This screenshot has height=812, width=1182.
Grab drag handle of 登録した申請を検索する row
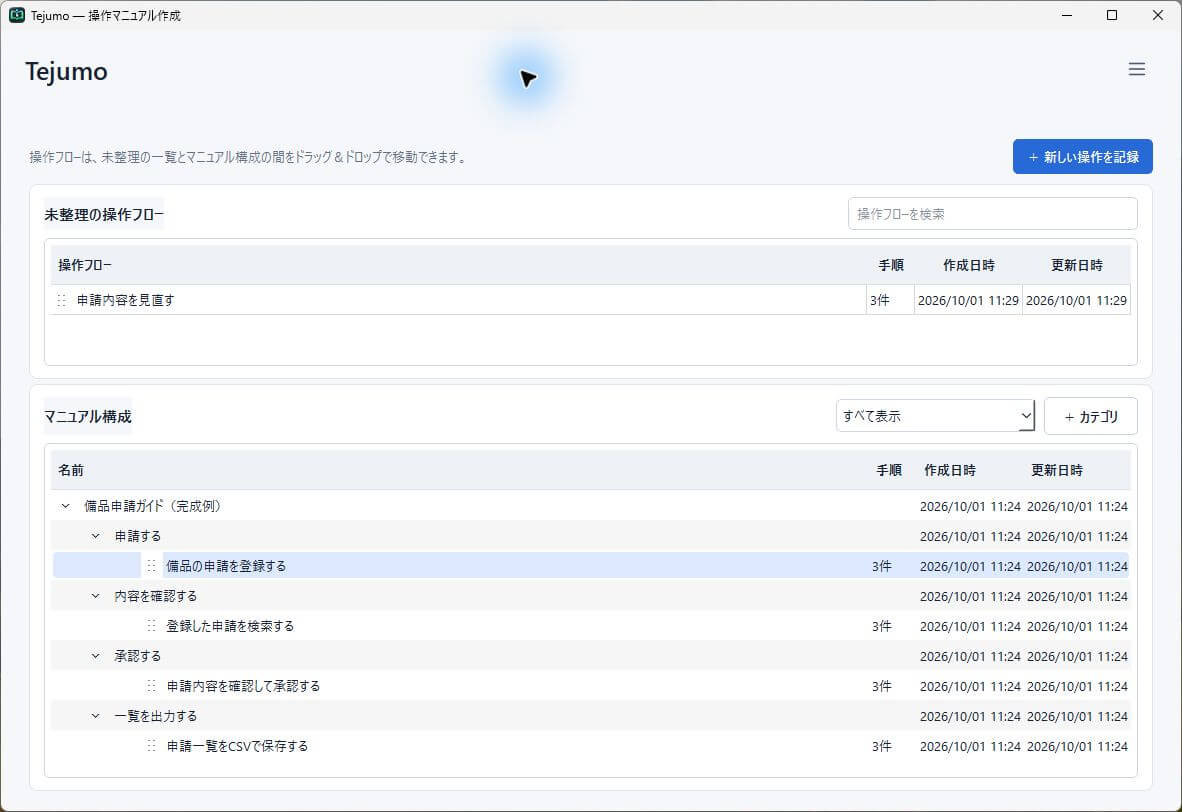[152, 626]
